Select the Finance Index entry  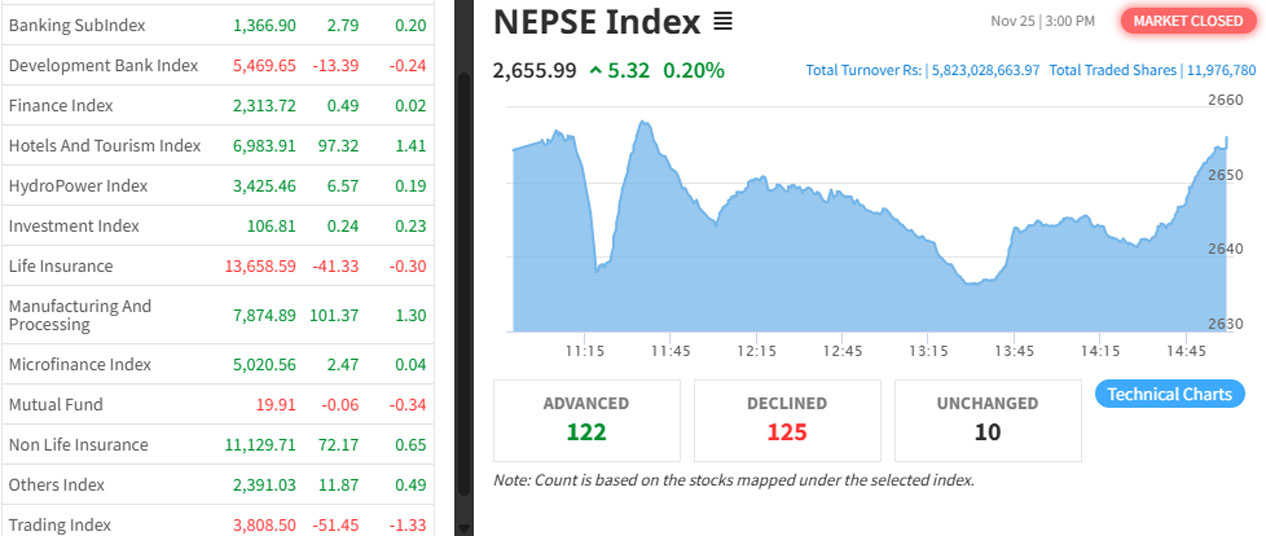(61, 105)
